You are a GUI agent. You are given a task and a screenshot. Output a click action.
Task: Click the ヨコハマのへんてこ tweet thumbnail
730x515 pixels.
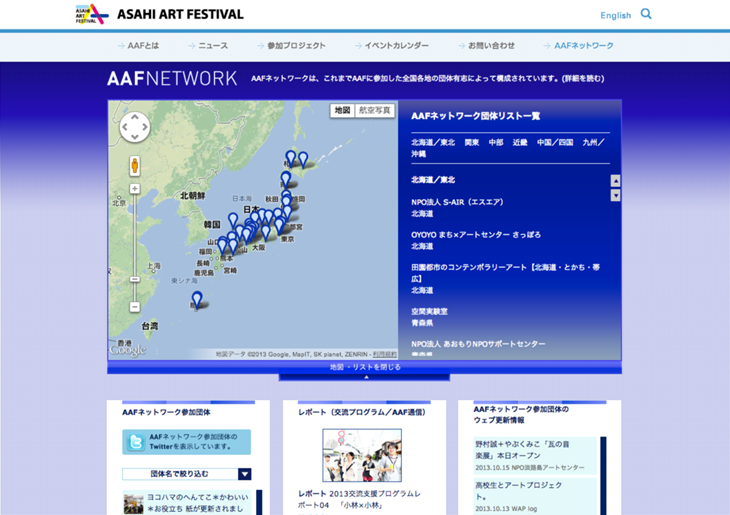pos(134,504)
